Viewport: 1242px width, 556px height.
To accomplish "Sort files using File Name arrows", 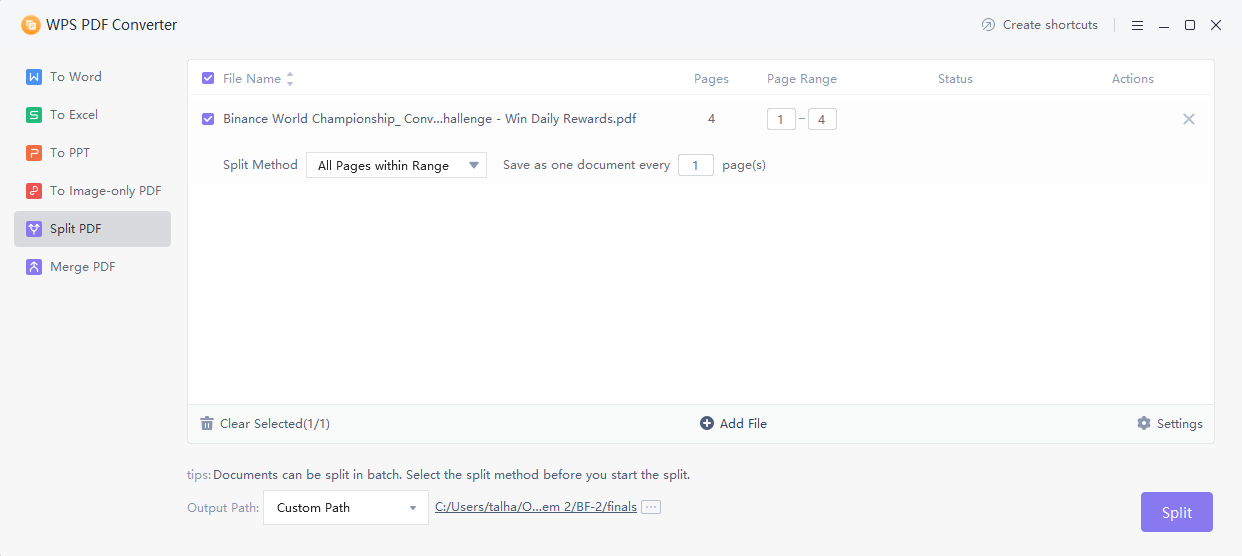I will [x=290, y=79].
